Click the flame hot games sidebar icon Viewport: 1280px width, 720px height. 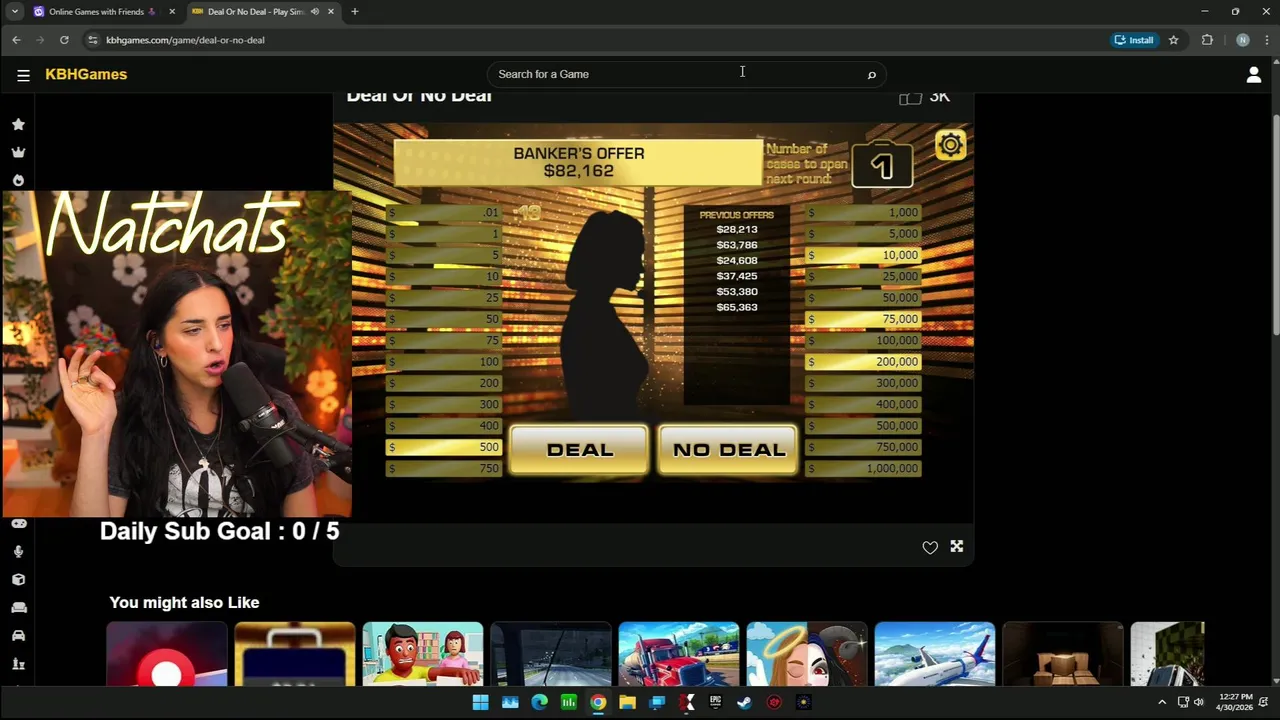coord(18,180)
